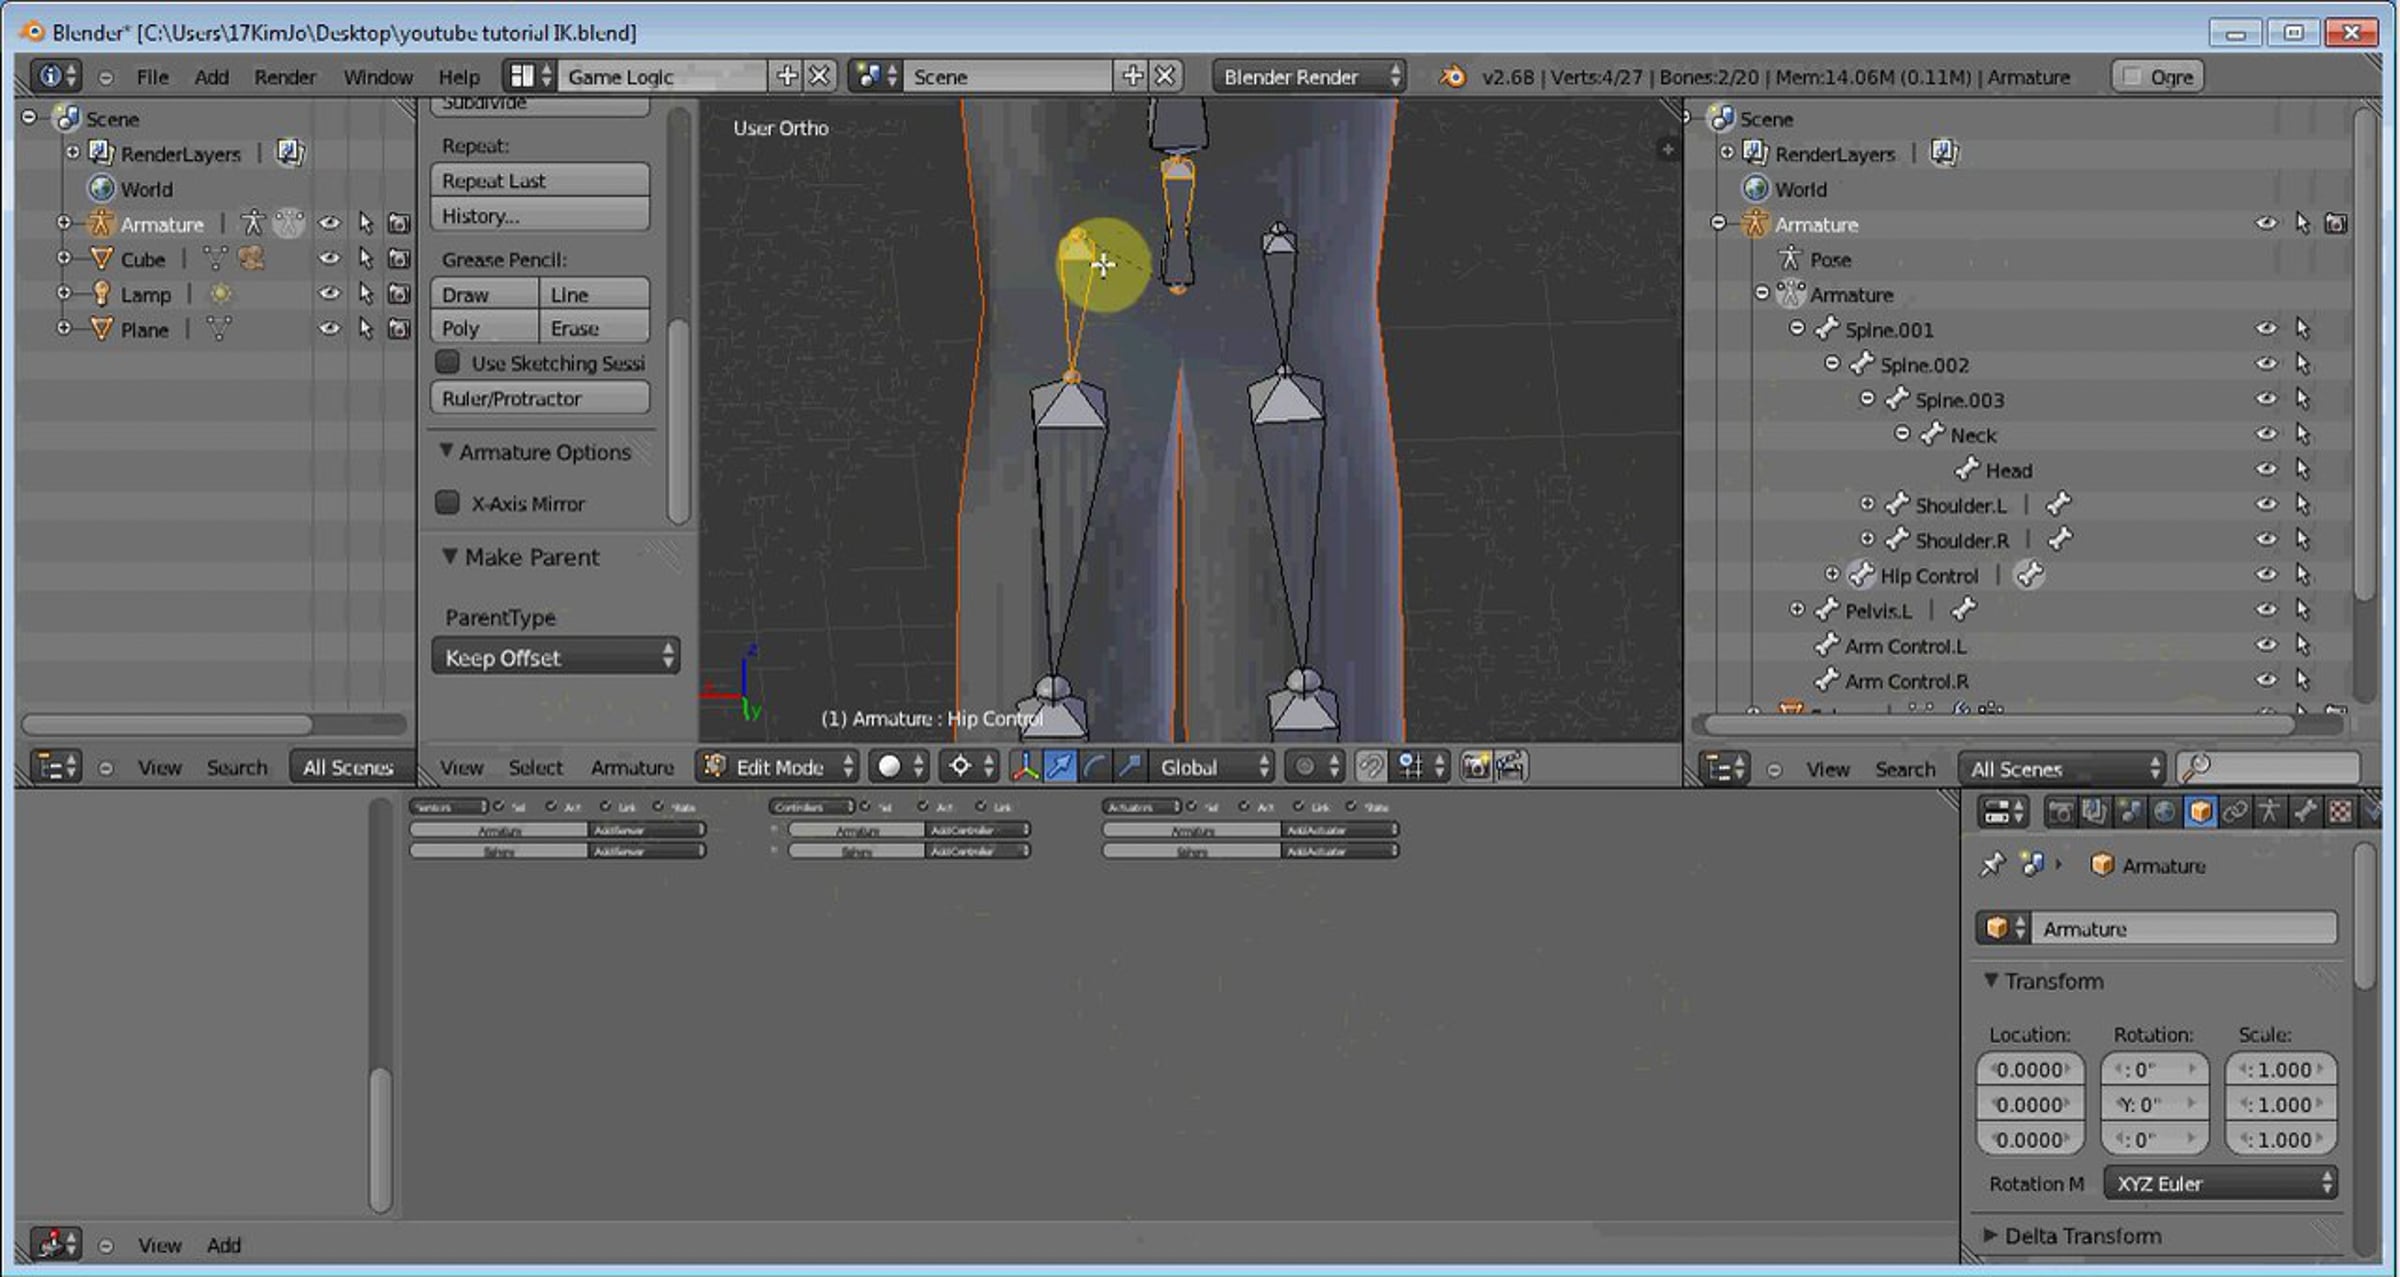The width and height of the screenshot is (2400, 1277).
Task: Enable the X-Axis Mirror checkbox
Action: coord(448,502)
